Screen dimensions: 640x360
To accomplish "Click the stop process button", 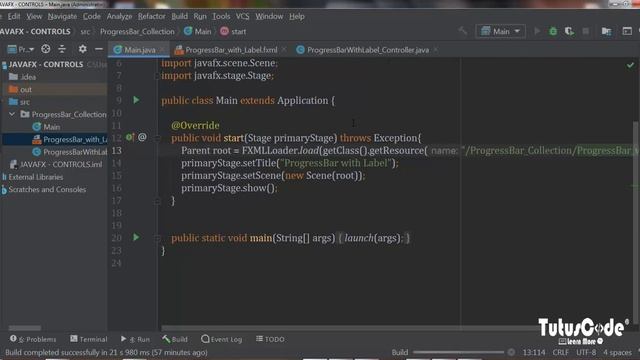I will tap(586, 31).
